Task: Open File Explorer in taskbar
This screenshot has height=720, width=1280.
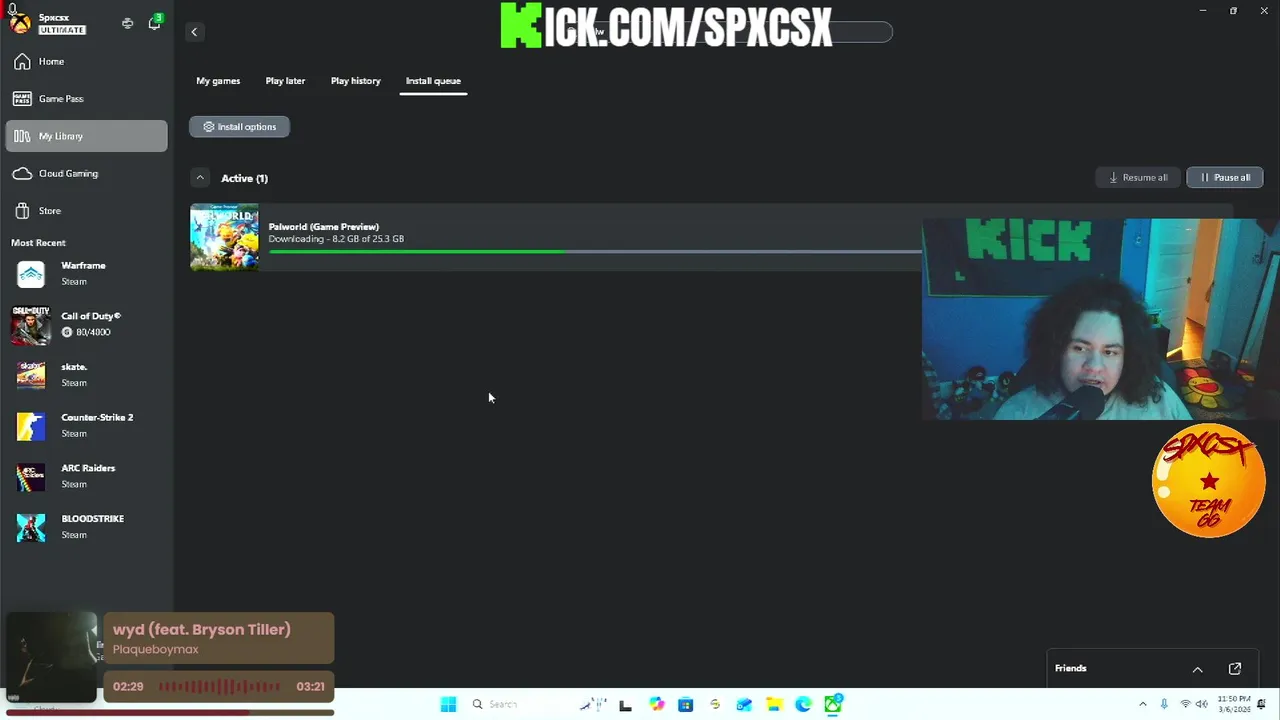Action: (x=774, y=705)
